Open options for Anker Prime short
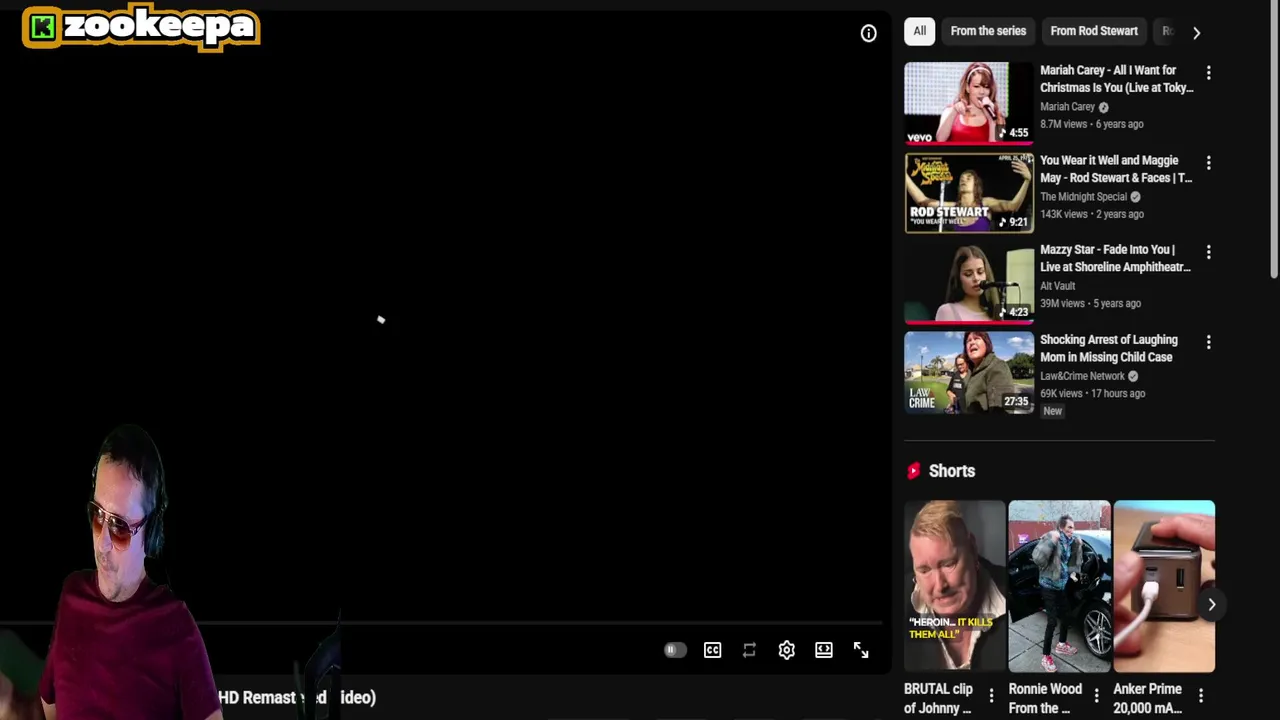Viewport: 1280px width, 720px height. [1200, 695]
